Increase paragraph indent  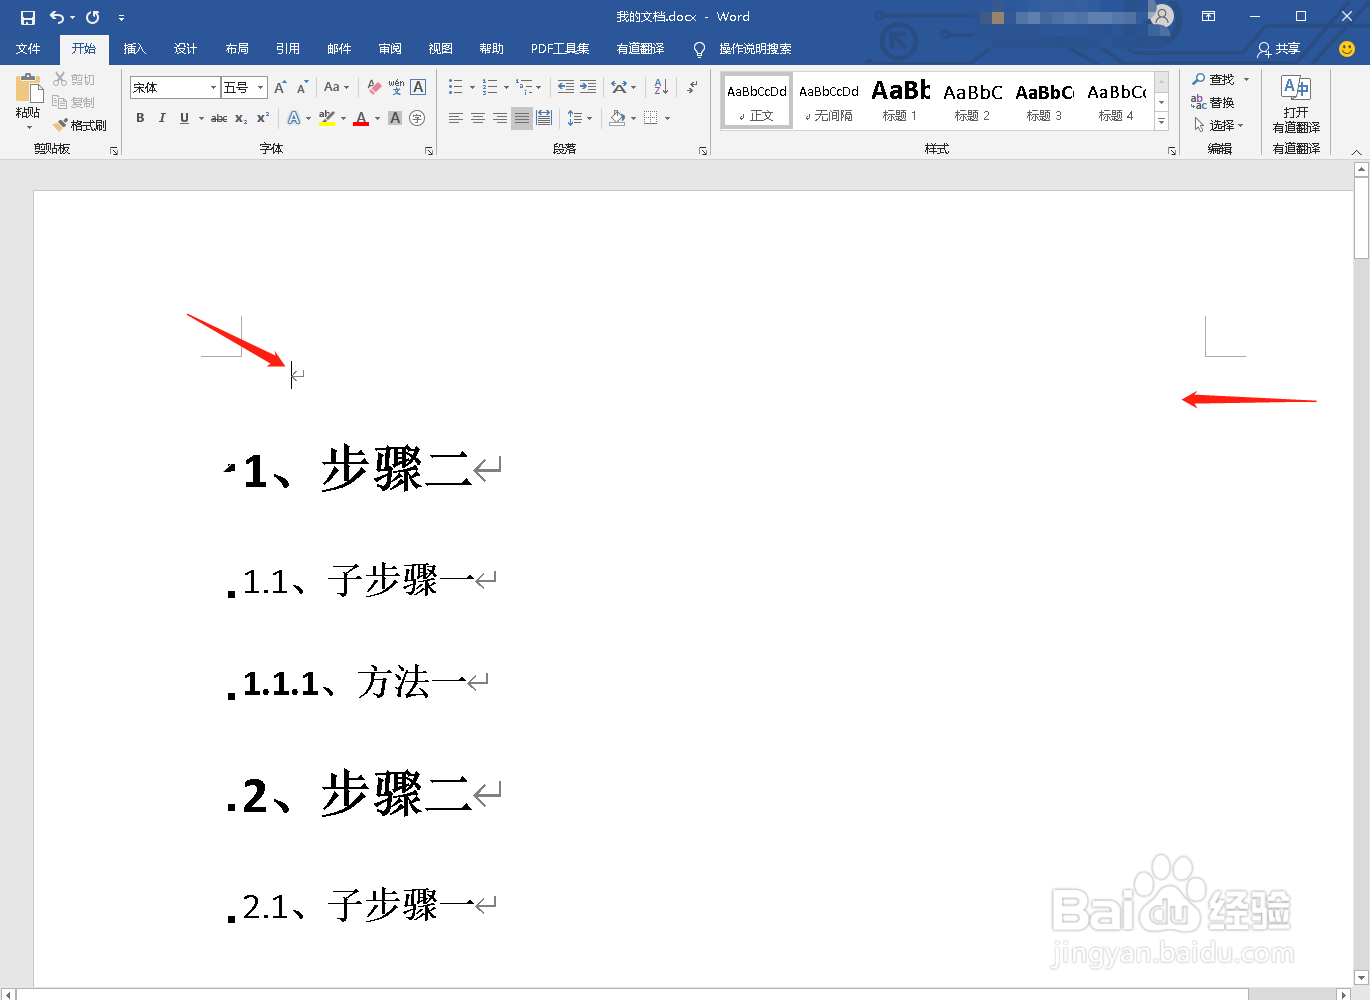tap(588, 87)
